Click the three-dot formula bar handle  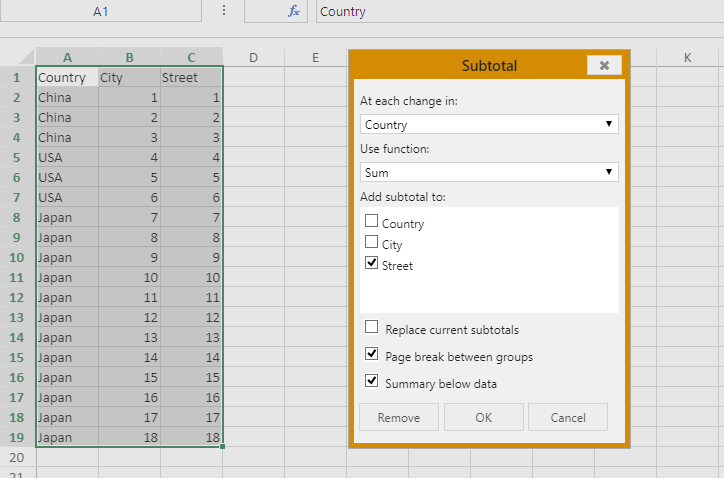point(223,10)
